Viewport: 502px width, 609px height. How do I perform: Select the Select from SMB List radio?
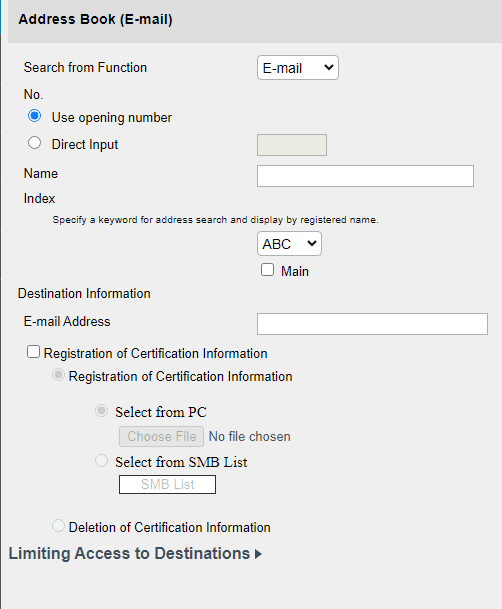101,461
